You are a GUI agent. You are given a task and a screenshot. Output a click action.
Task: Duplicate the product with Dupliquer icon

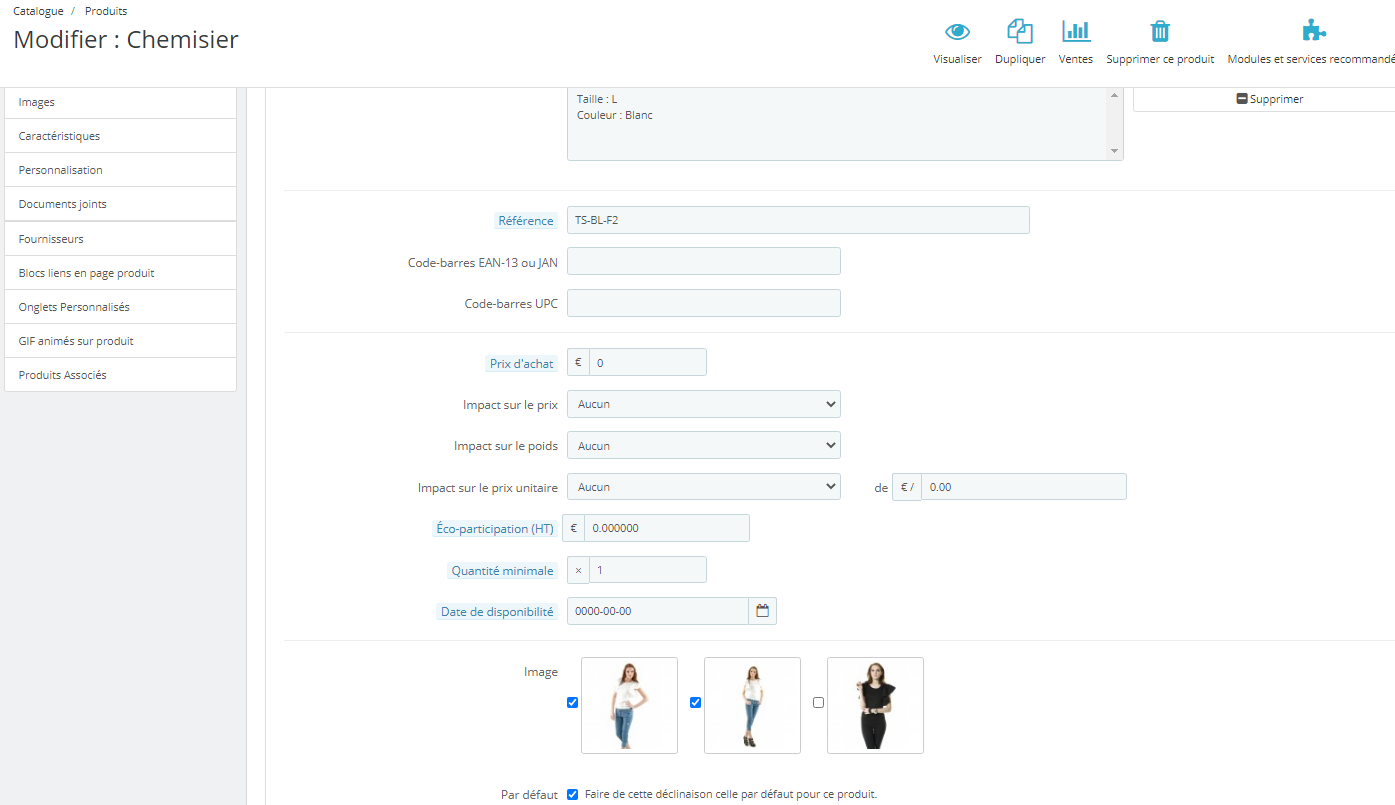[1020, 32]
